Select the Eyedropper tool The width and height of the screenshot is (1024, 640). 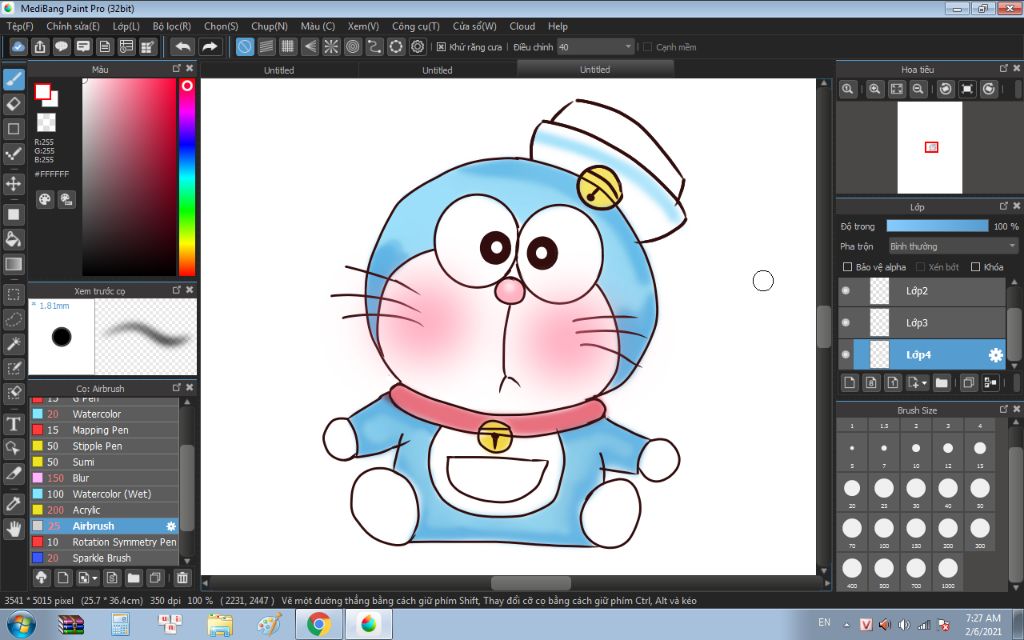(x=13, y=504)
